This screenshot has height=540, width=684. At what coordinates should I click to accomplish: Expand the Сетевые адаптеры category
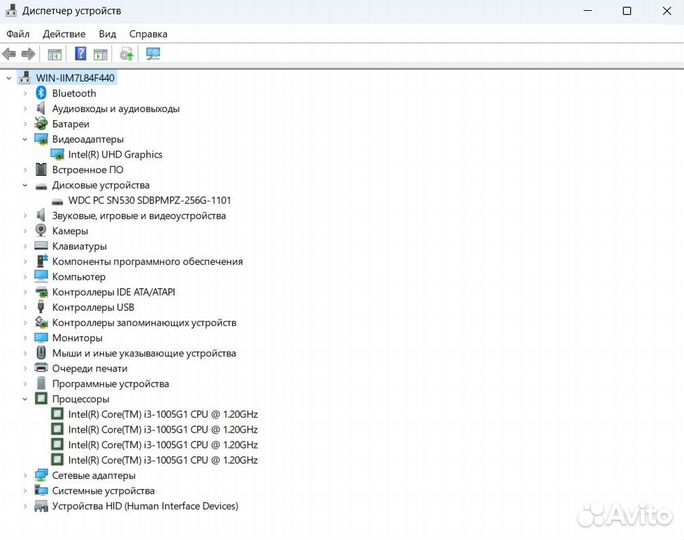coord(25,475)
